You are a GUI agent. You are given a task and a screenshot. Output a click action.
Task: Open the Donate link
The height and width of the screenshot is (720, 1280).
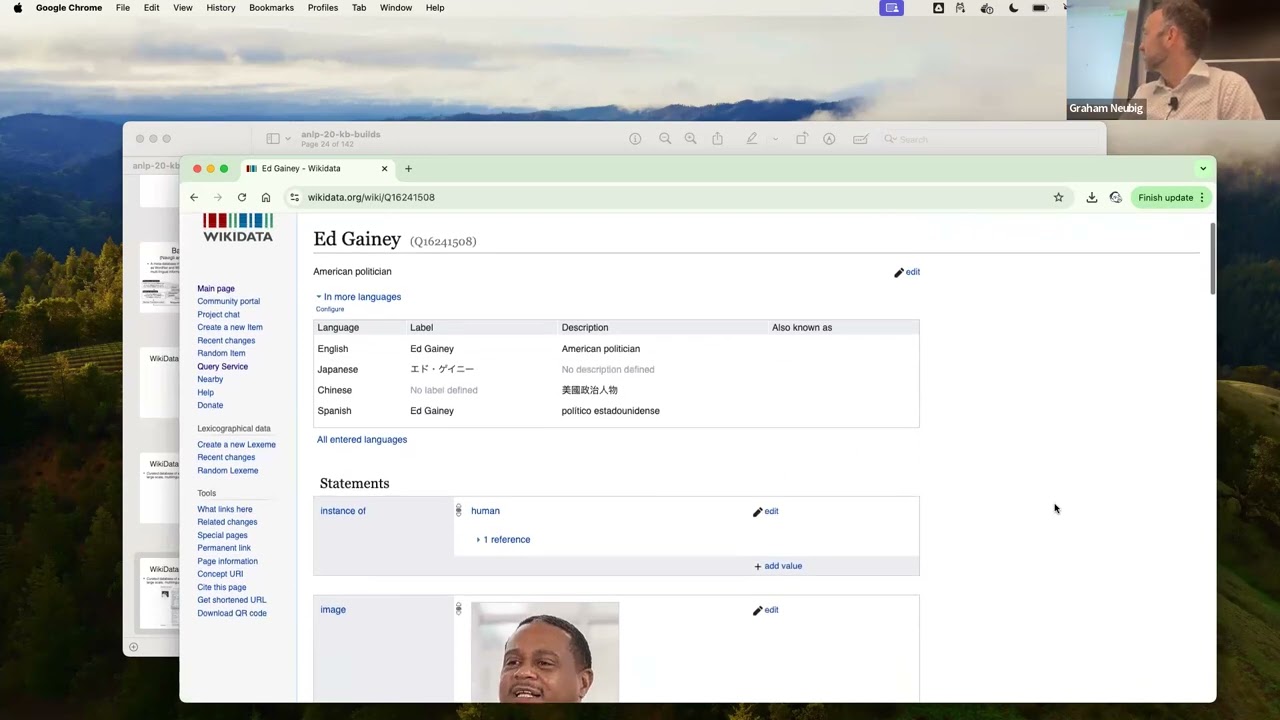pyautogui.click(x=210, y=405)
